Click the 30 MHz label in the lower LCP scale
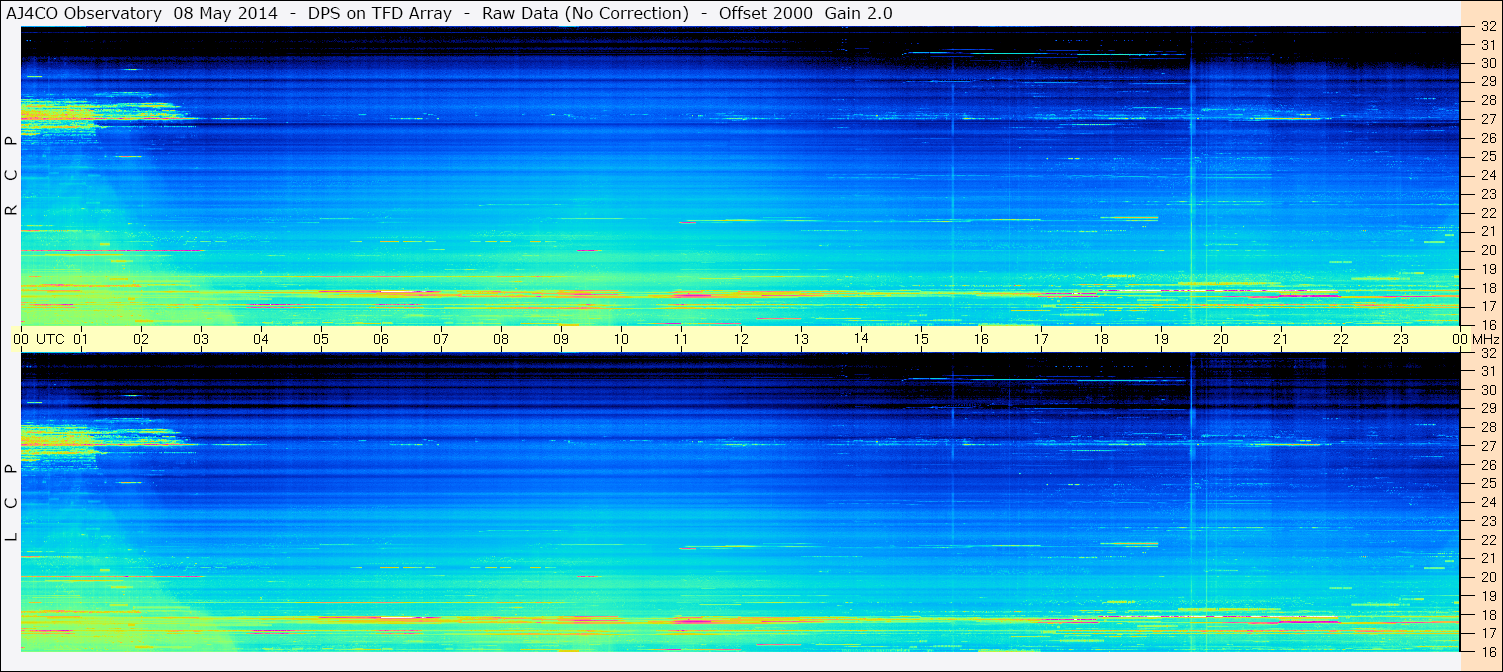The width and height of the screenshot is (1503, 672). point(1487,390)
